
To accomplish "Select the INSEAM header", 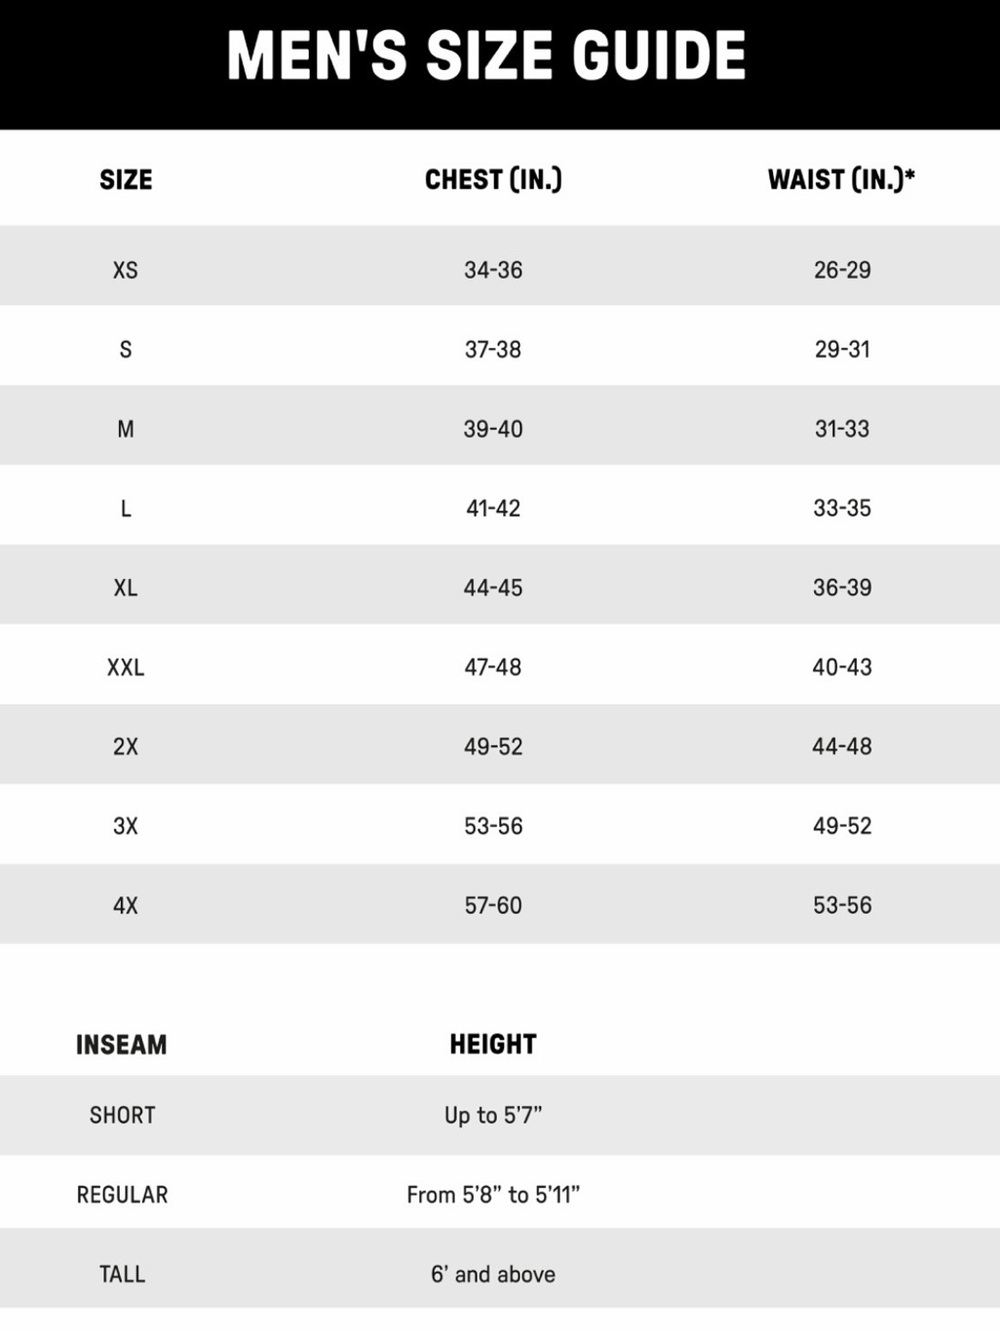I will click(x=122, y=1045).
